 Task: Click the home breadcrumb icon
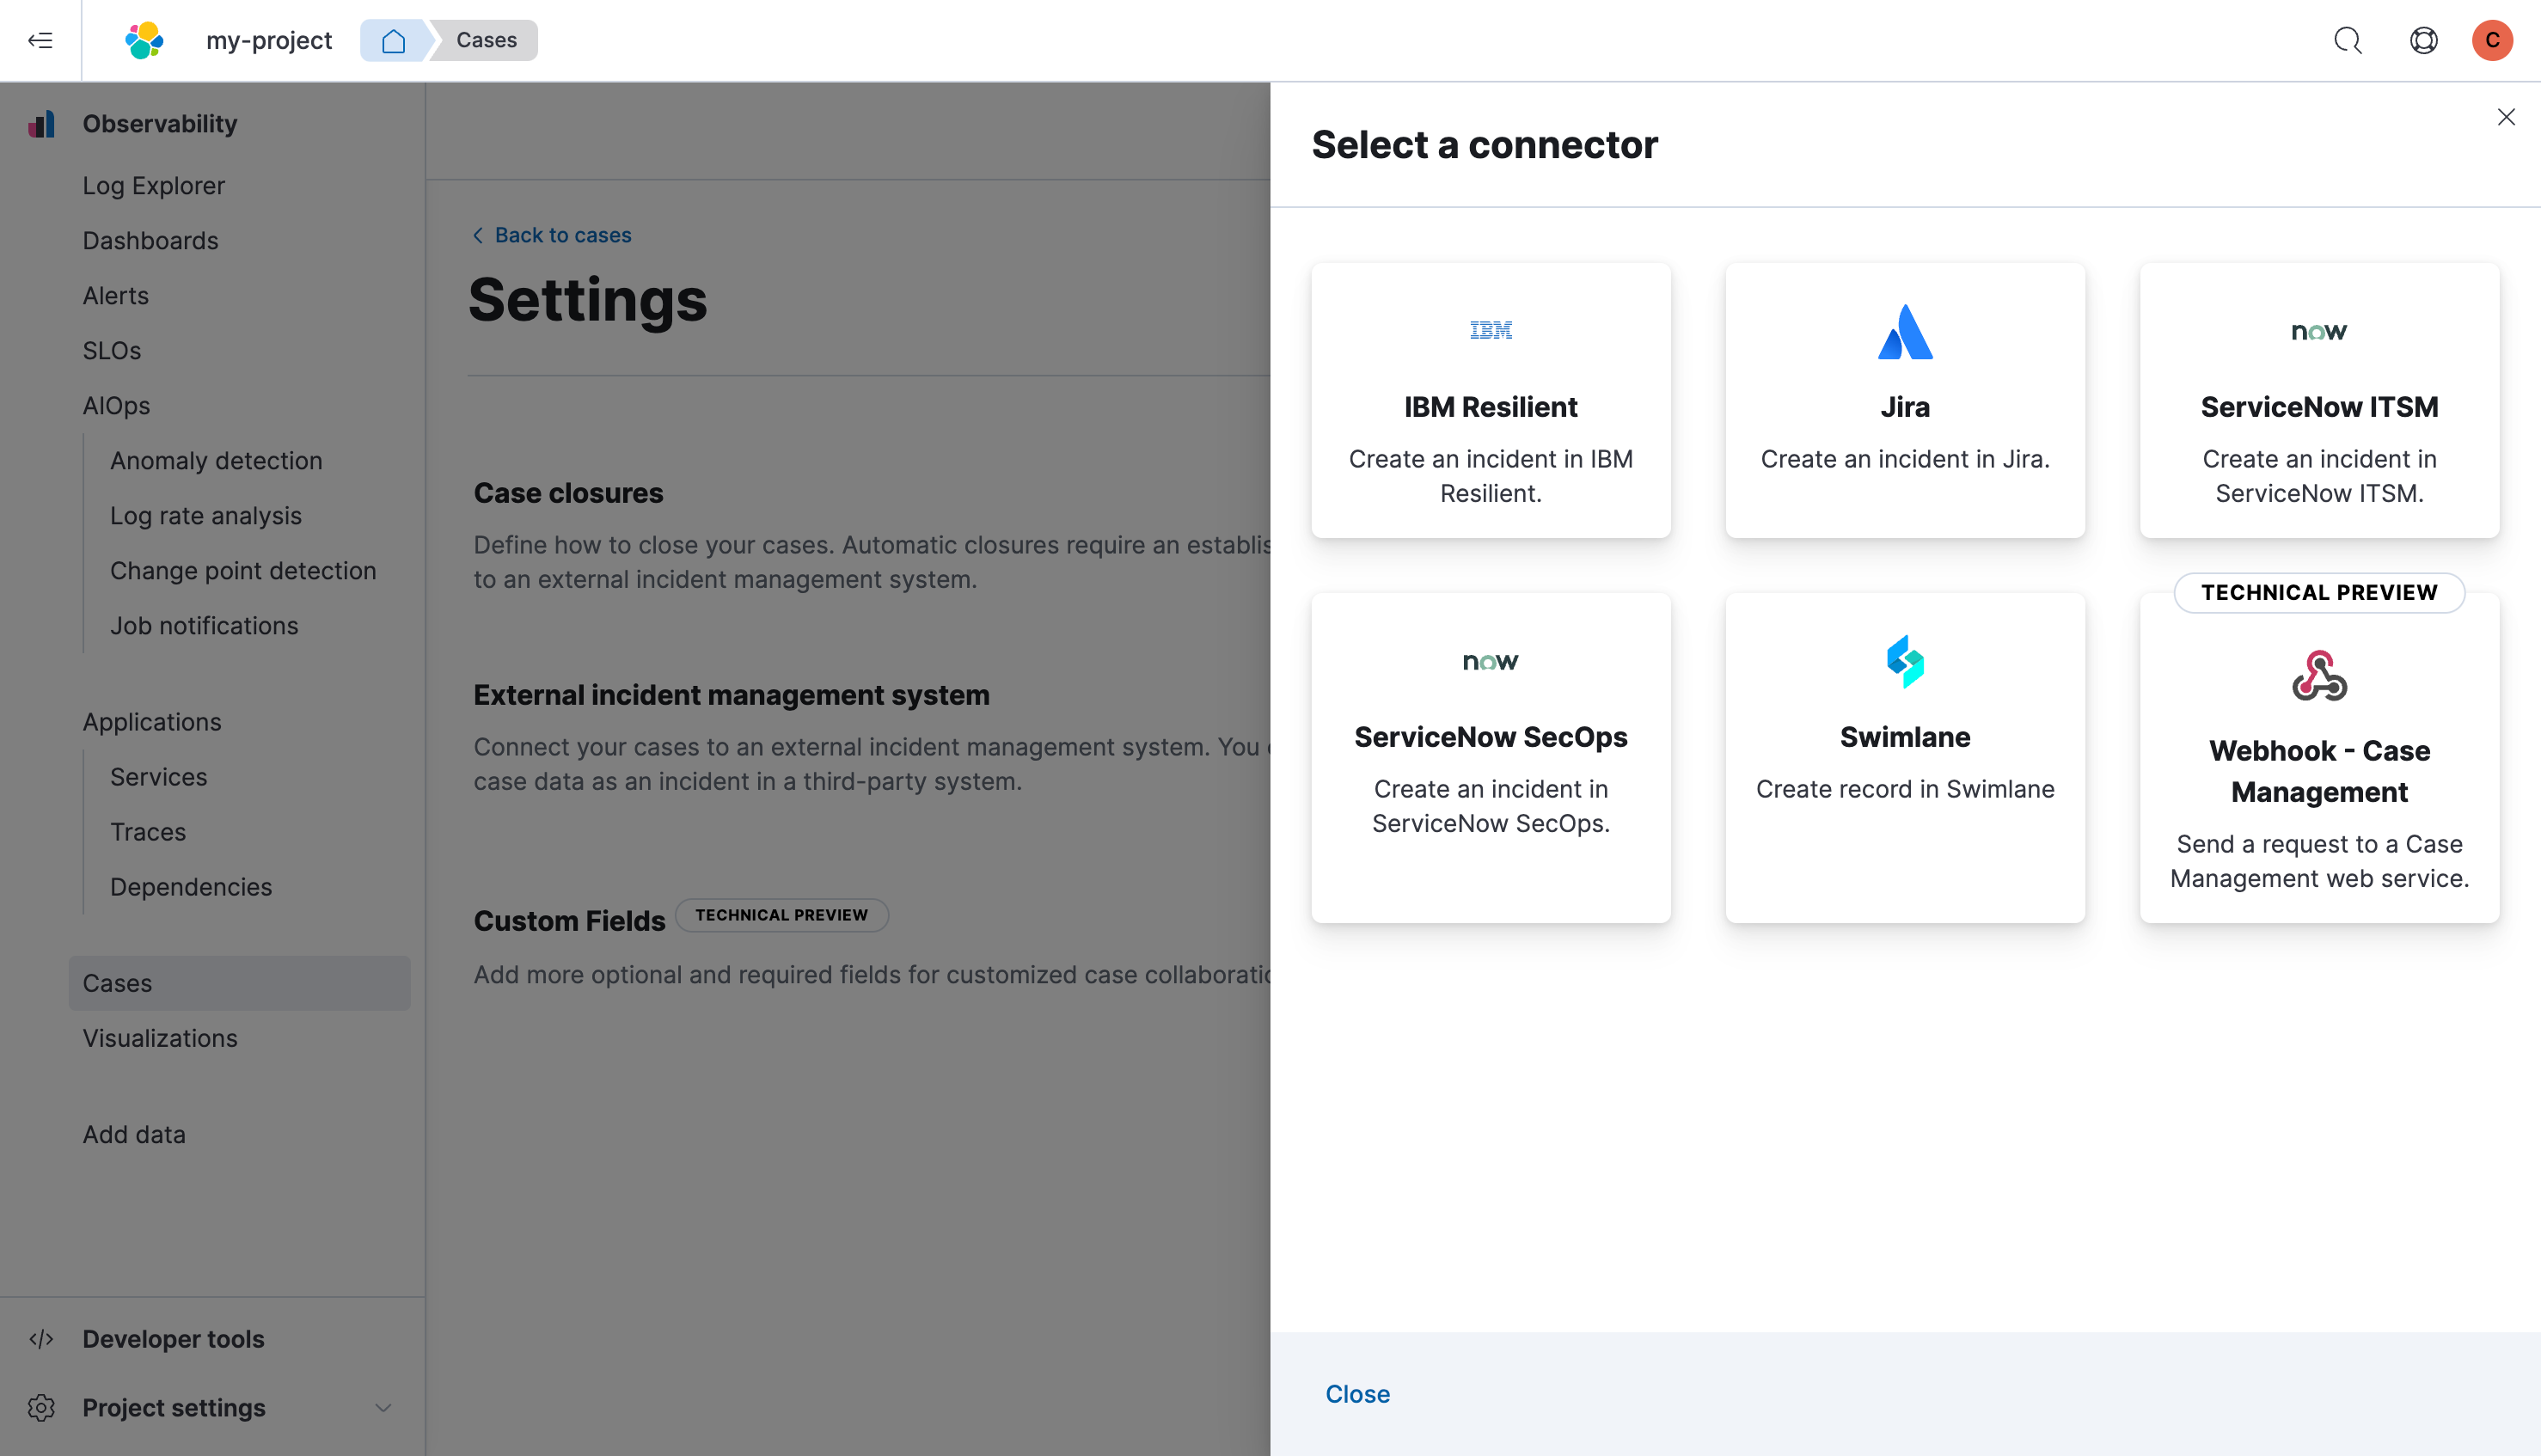pos(394,40)
